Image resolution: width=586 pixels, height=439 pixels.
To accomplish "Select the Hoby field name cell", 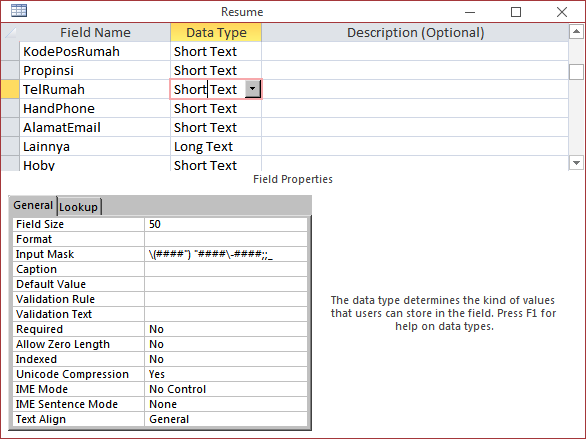I will click(x=95, y=164).
